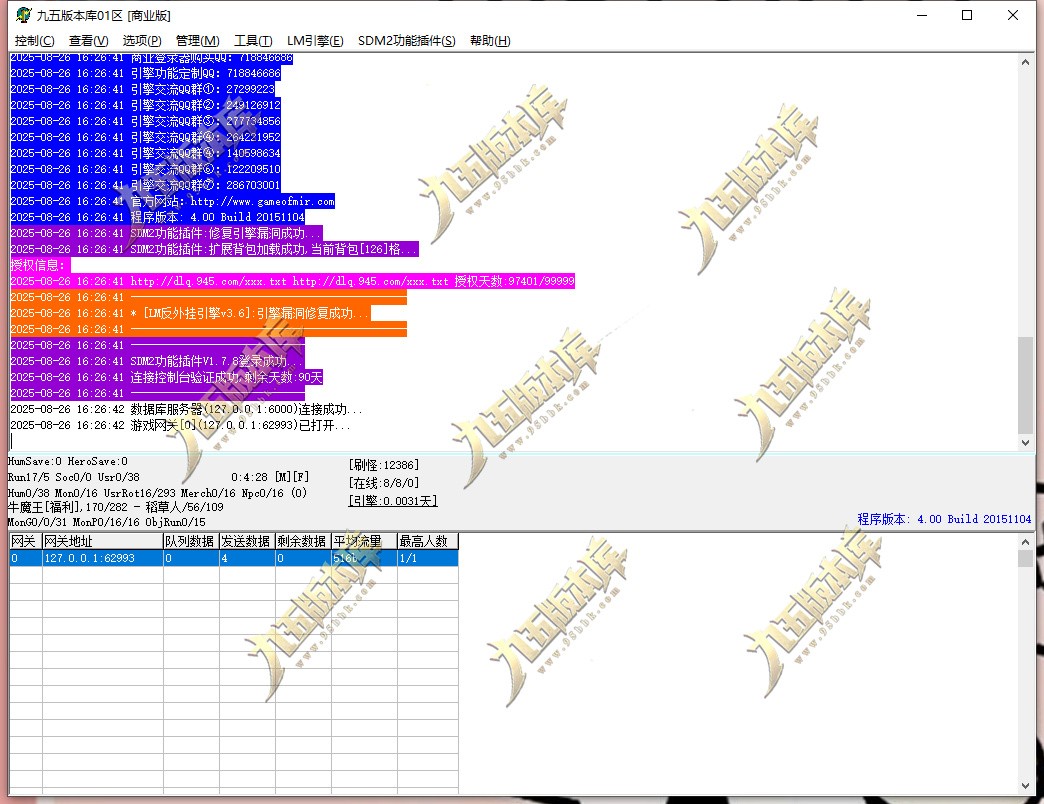This screenshot has width=1044, height=804.
Task: Click log scrollbar down arrow
Action: tap(1025, 443)
